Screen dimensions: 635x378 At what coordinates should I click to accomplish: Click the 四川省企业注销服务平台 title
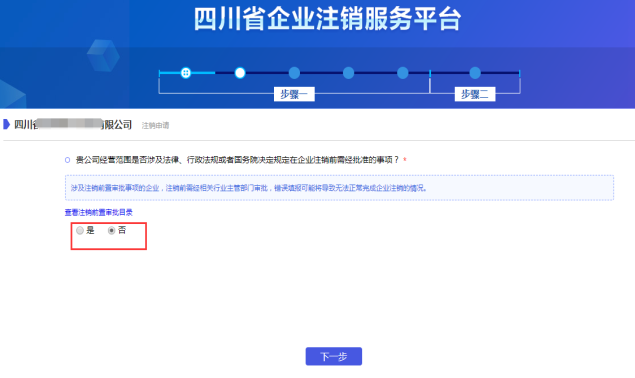[x=327, y=19]
